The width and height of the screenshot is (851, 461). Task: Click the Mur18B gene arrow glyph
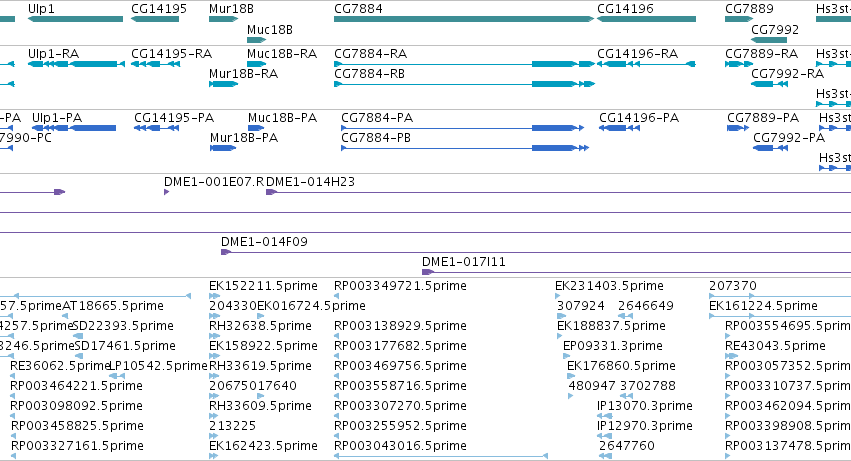[224, 19]
